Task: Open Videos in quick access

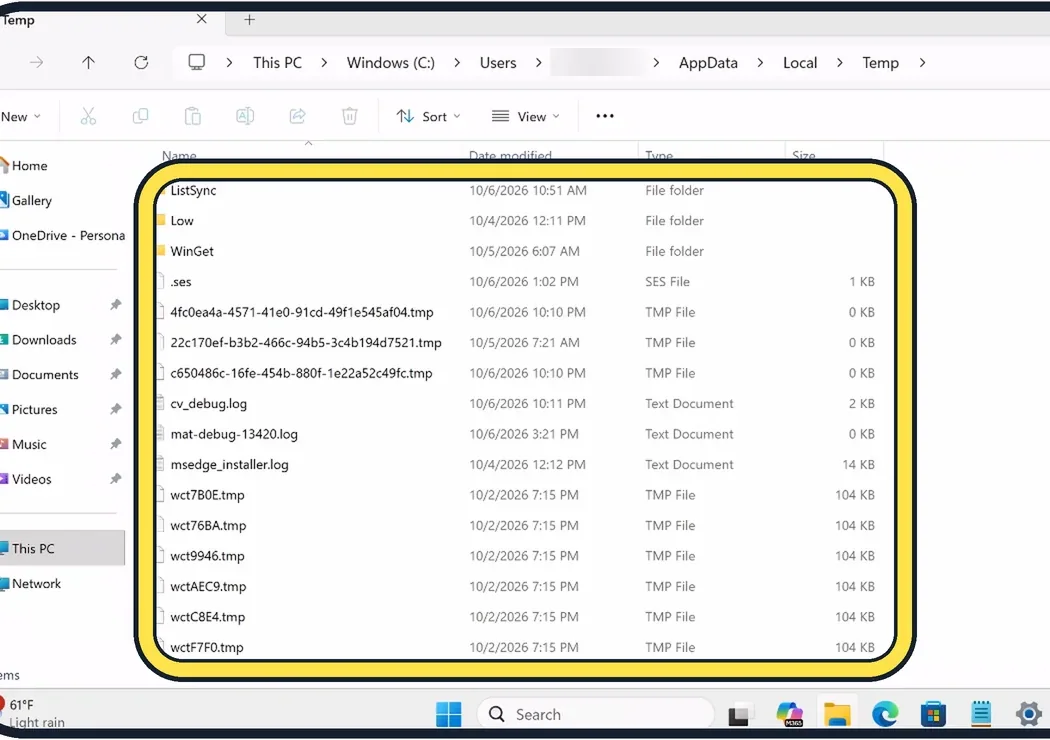Action: pyautogui.click(x=31, y=479)
